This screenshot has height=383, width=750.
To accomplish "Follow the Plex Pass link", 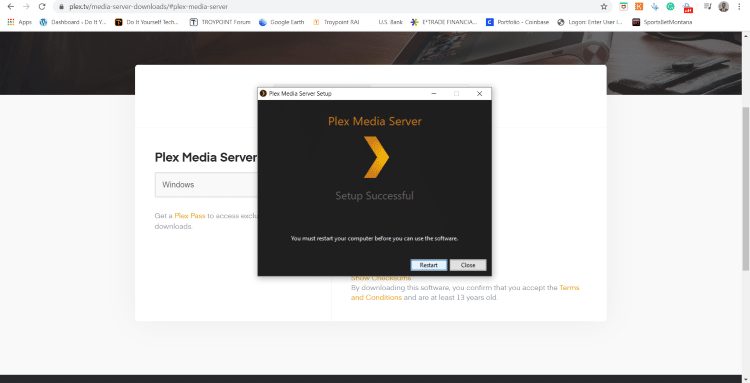I will pos(190,216).
